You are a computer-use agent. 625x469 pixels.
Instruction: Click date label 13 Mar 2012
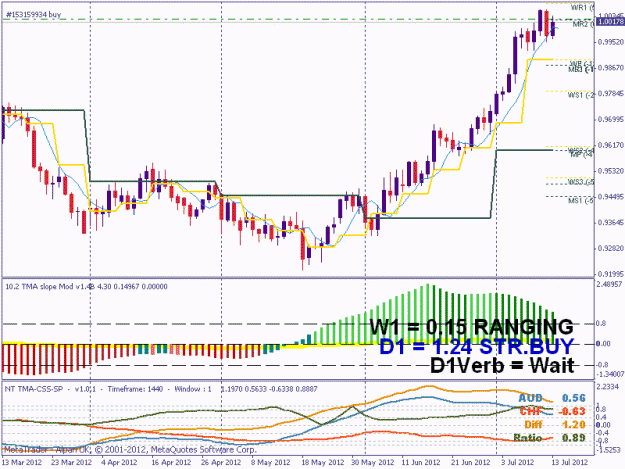(x=22, y=462)
